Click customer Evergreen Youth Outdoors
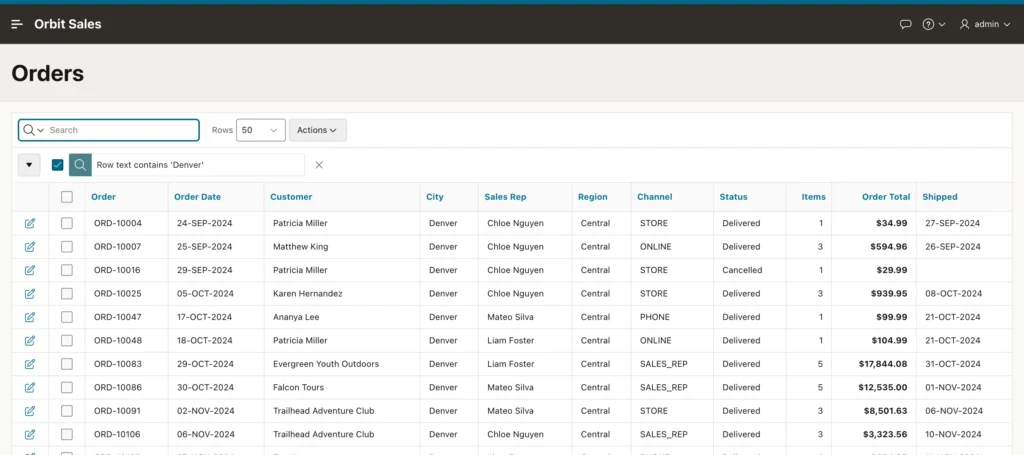 click(x=326, y=364)
